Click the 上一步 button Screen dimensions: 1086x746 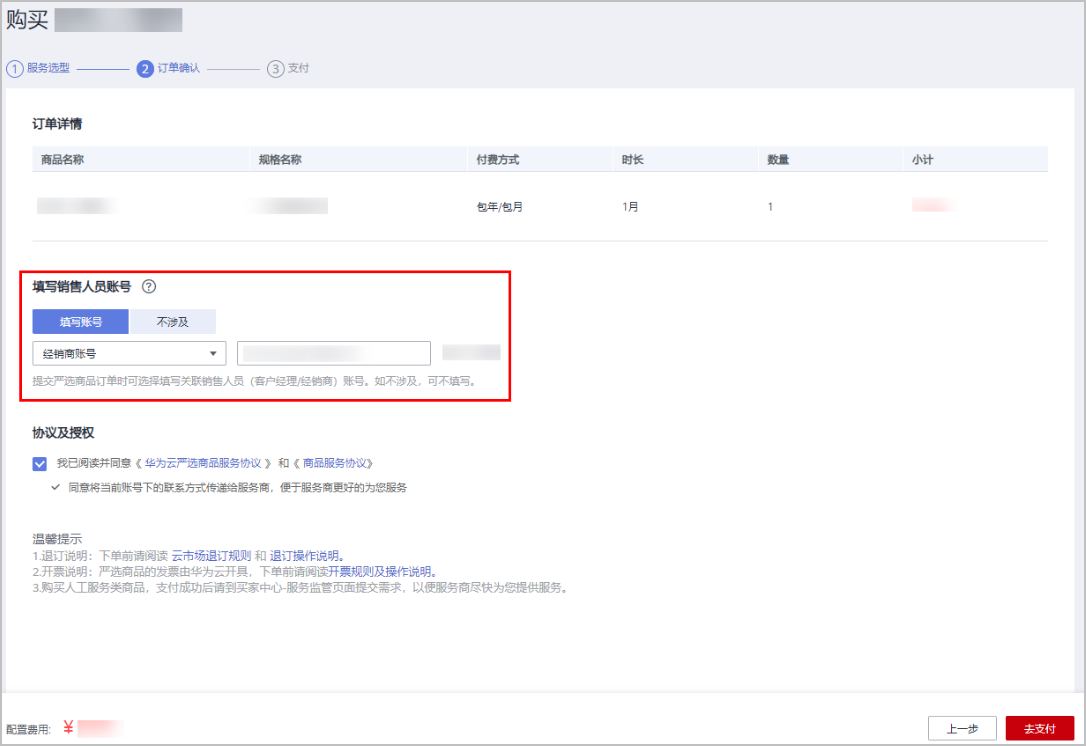click(962, 729)
